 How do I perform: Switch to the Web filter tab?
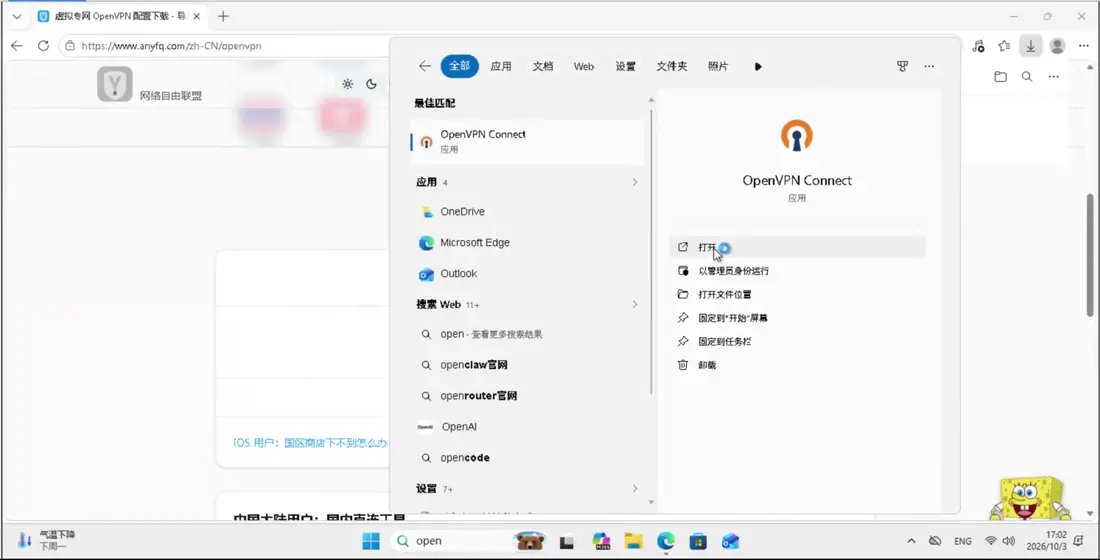coord(584,66)
